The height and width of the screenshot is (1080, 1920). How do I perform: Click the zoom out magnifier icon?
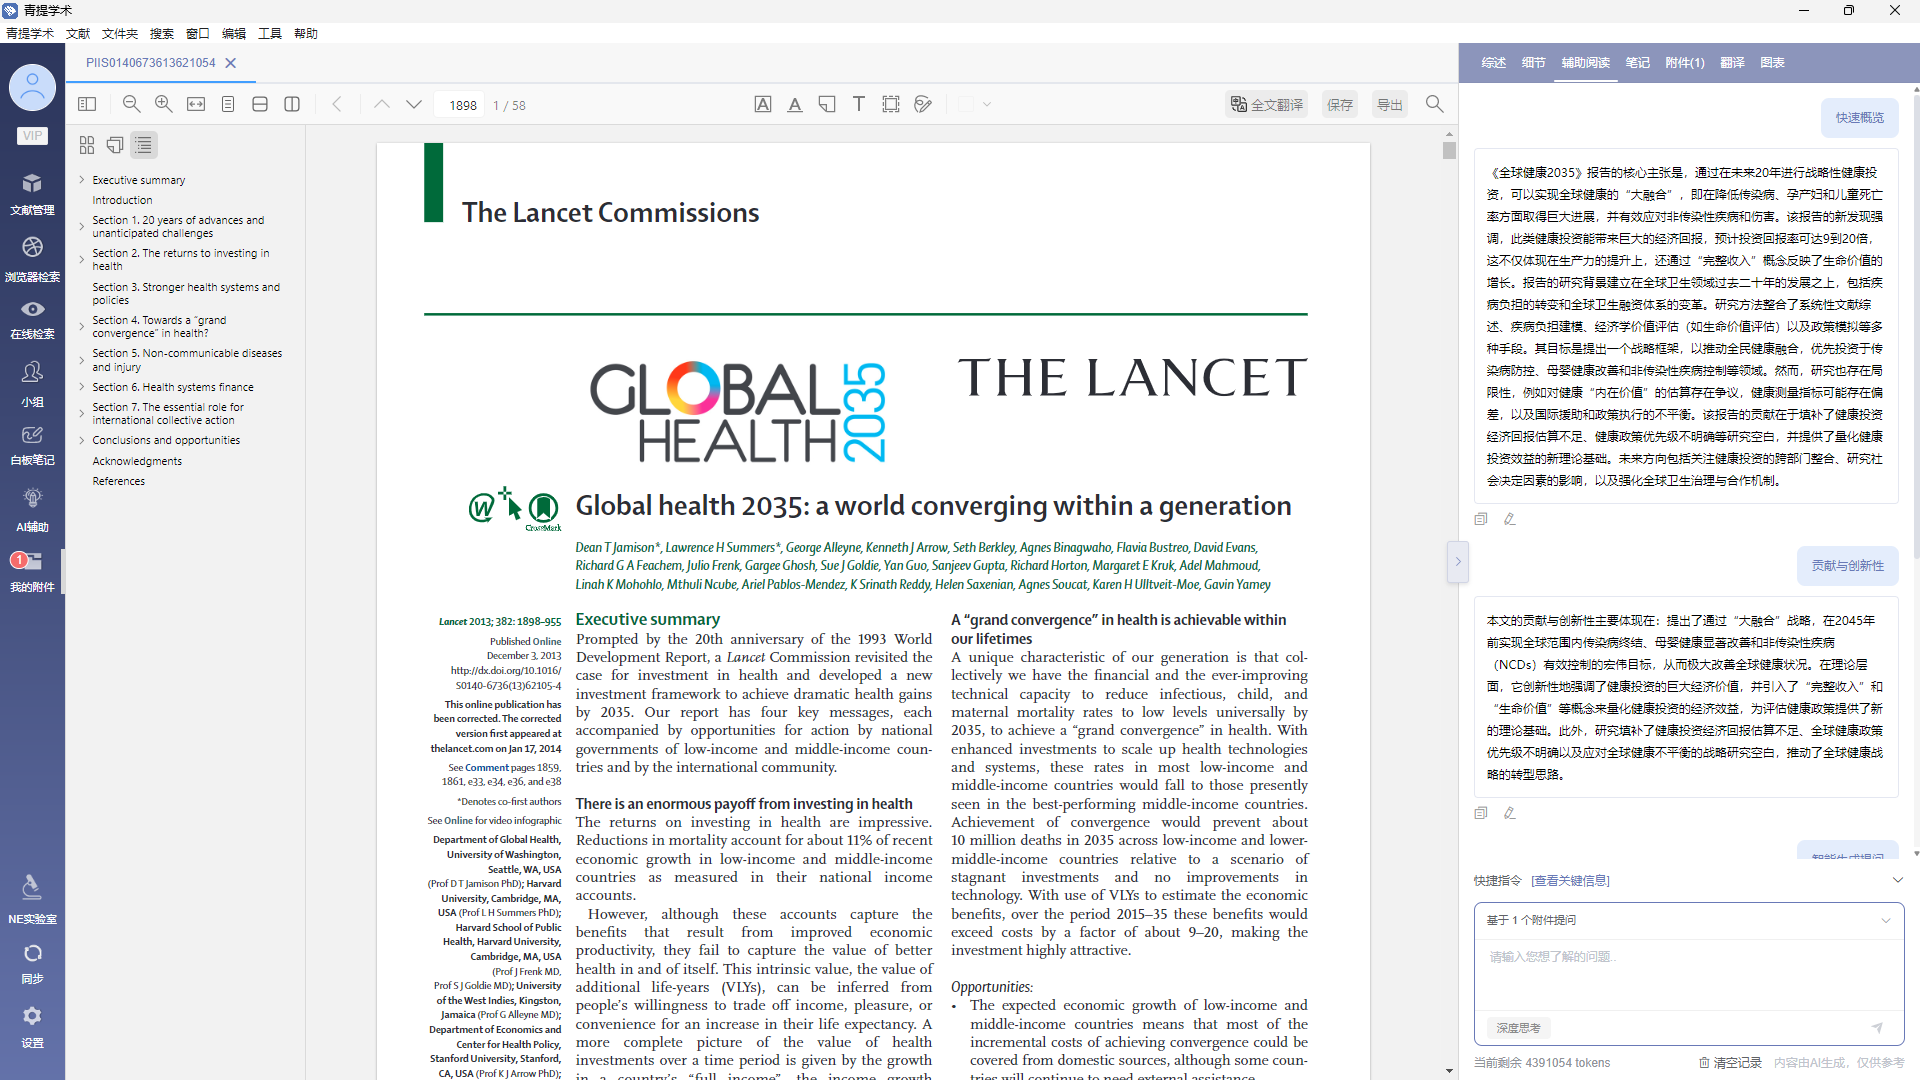[x=131, y=104]
